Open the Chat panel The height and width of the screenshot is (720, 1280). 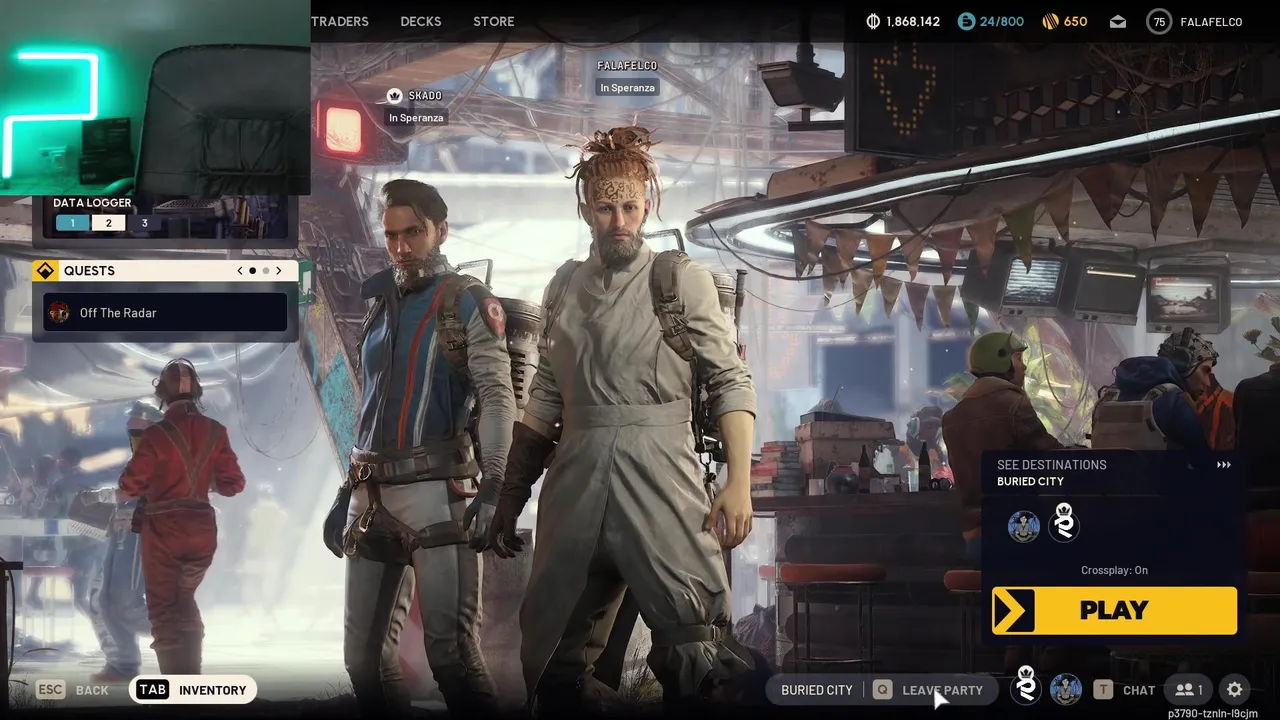pos(1139,690)
